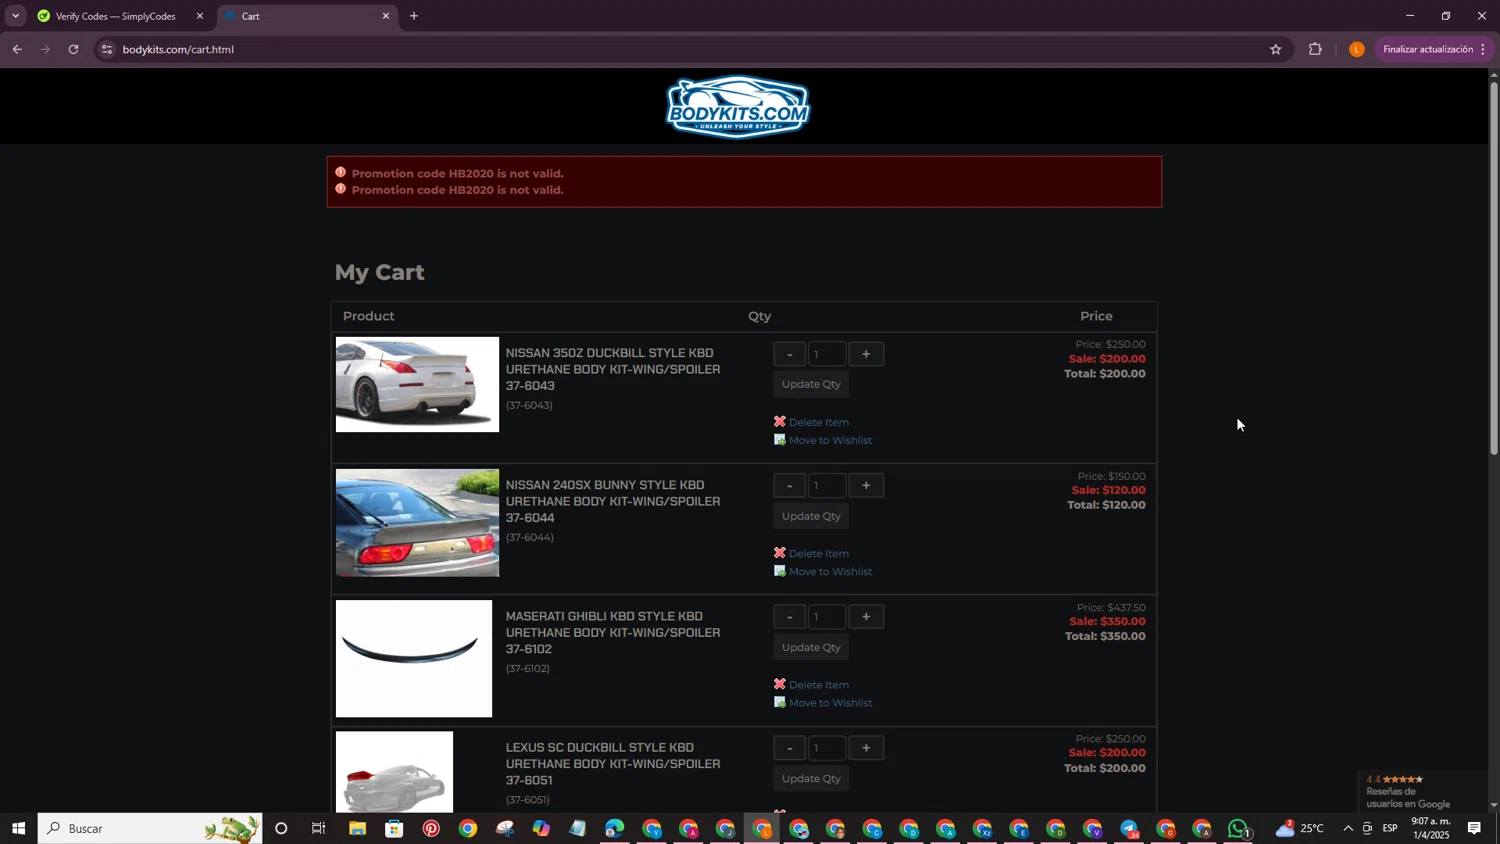1500x844 pixels.
Task: Open the tab search dropdown
Action: coord(15,16)
